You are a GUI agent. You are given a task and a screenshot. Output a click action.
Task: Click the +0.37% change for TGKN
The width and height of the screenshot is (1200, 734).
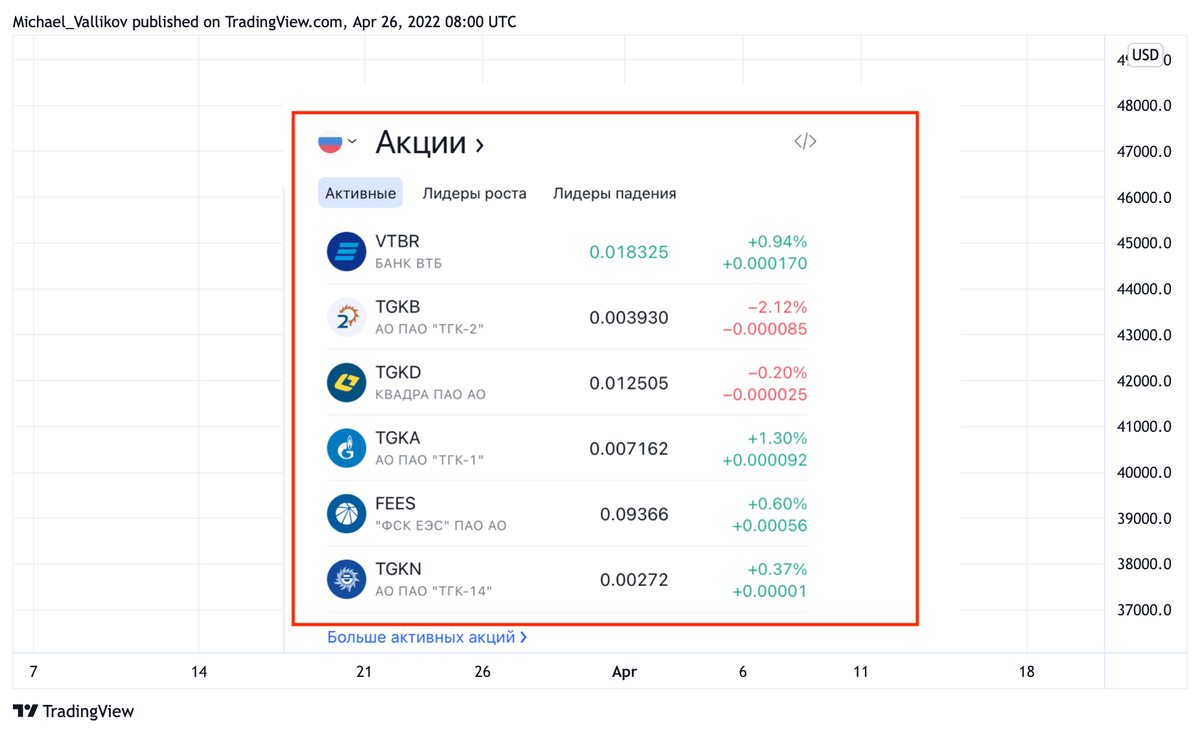coord(777,569)
